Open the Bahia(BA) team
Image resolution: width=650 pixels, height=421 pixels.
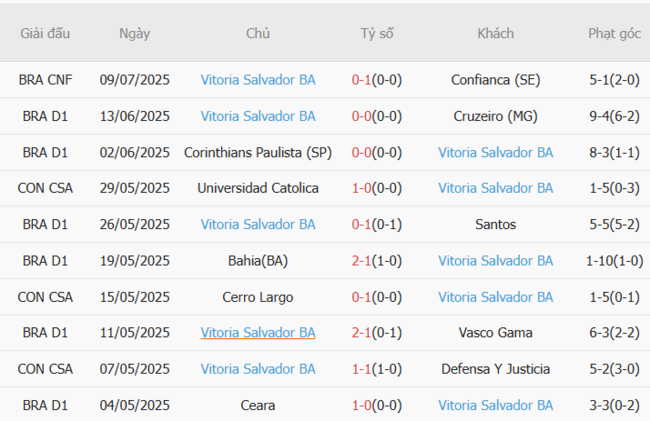click(x=258, y=261)
